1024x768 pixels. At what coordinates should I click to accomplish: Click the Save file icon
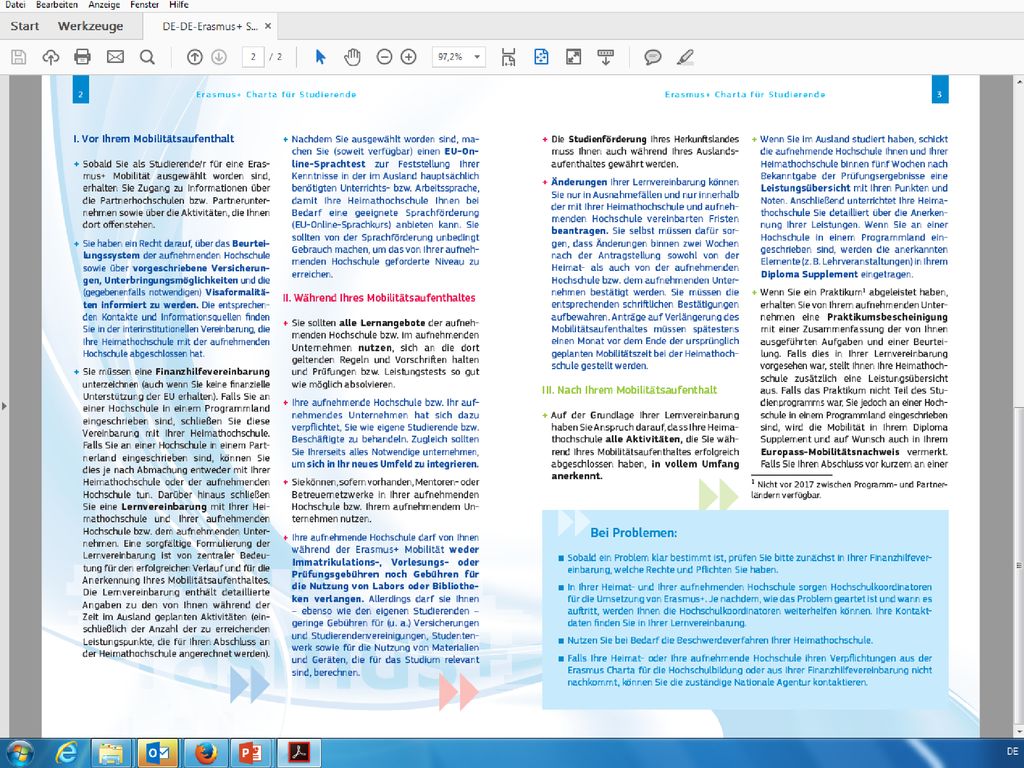pos(19,57)
